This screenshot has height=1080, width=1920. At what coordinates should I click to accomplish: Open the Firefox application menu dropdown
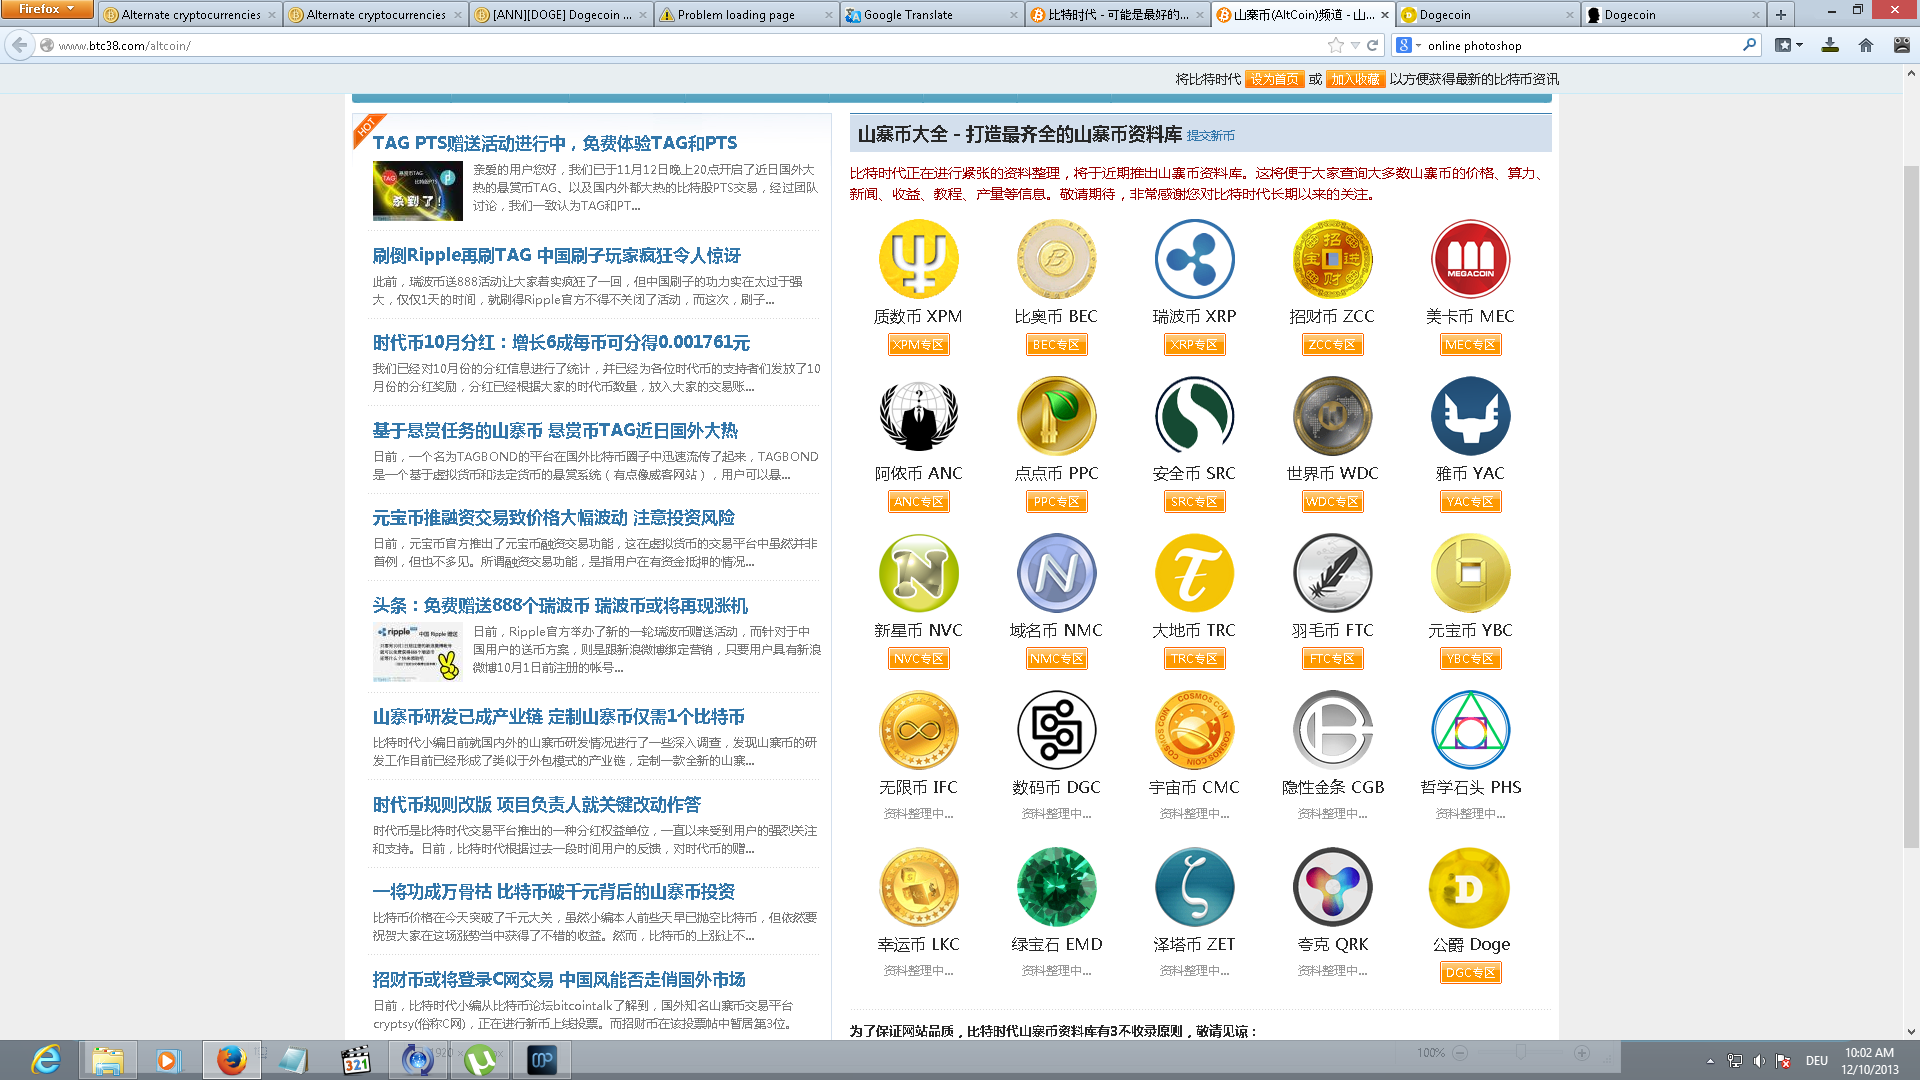[47, 9]
